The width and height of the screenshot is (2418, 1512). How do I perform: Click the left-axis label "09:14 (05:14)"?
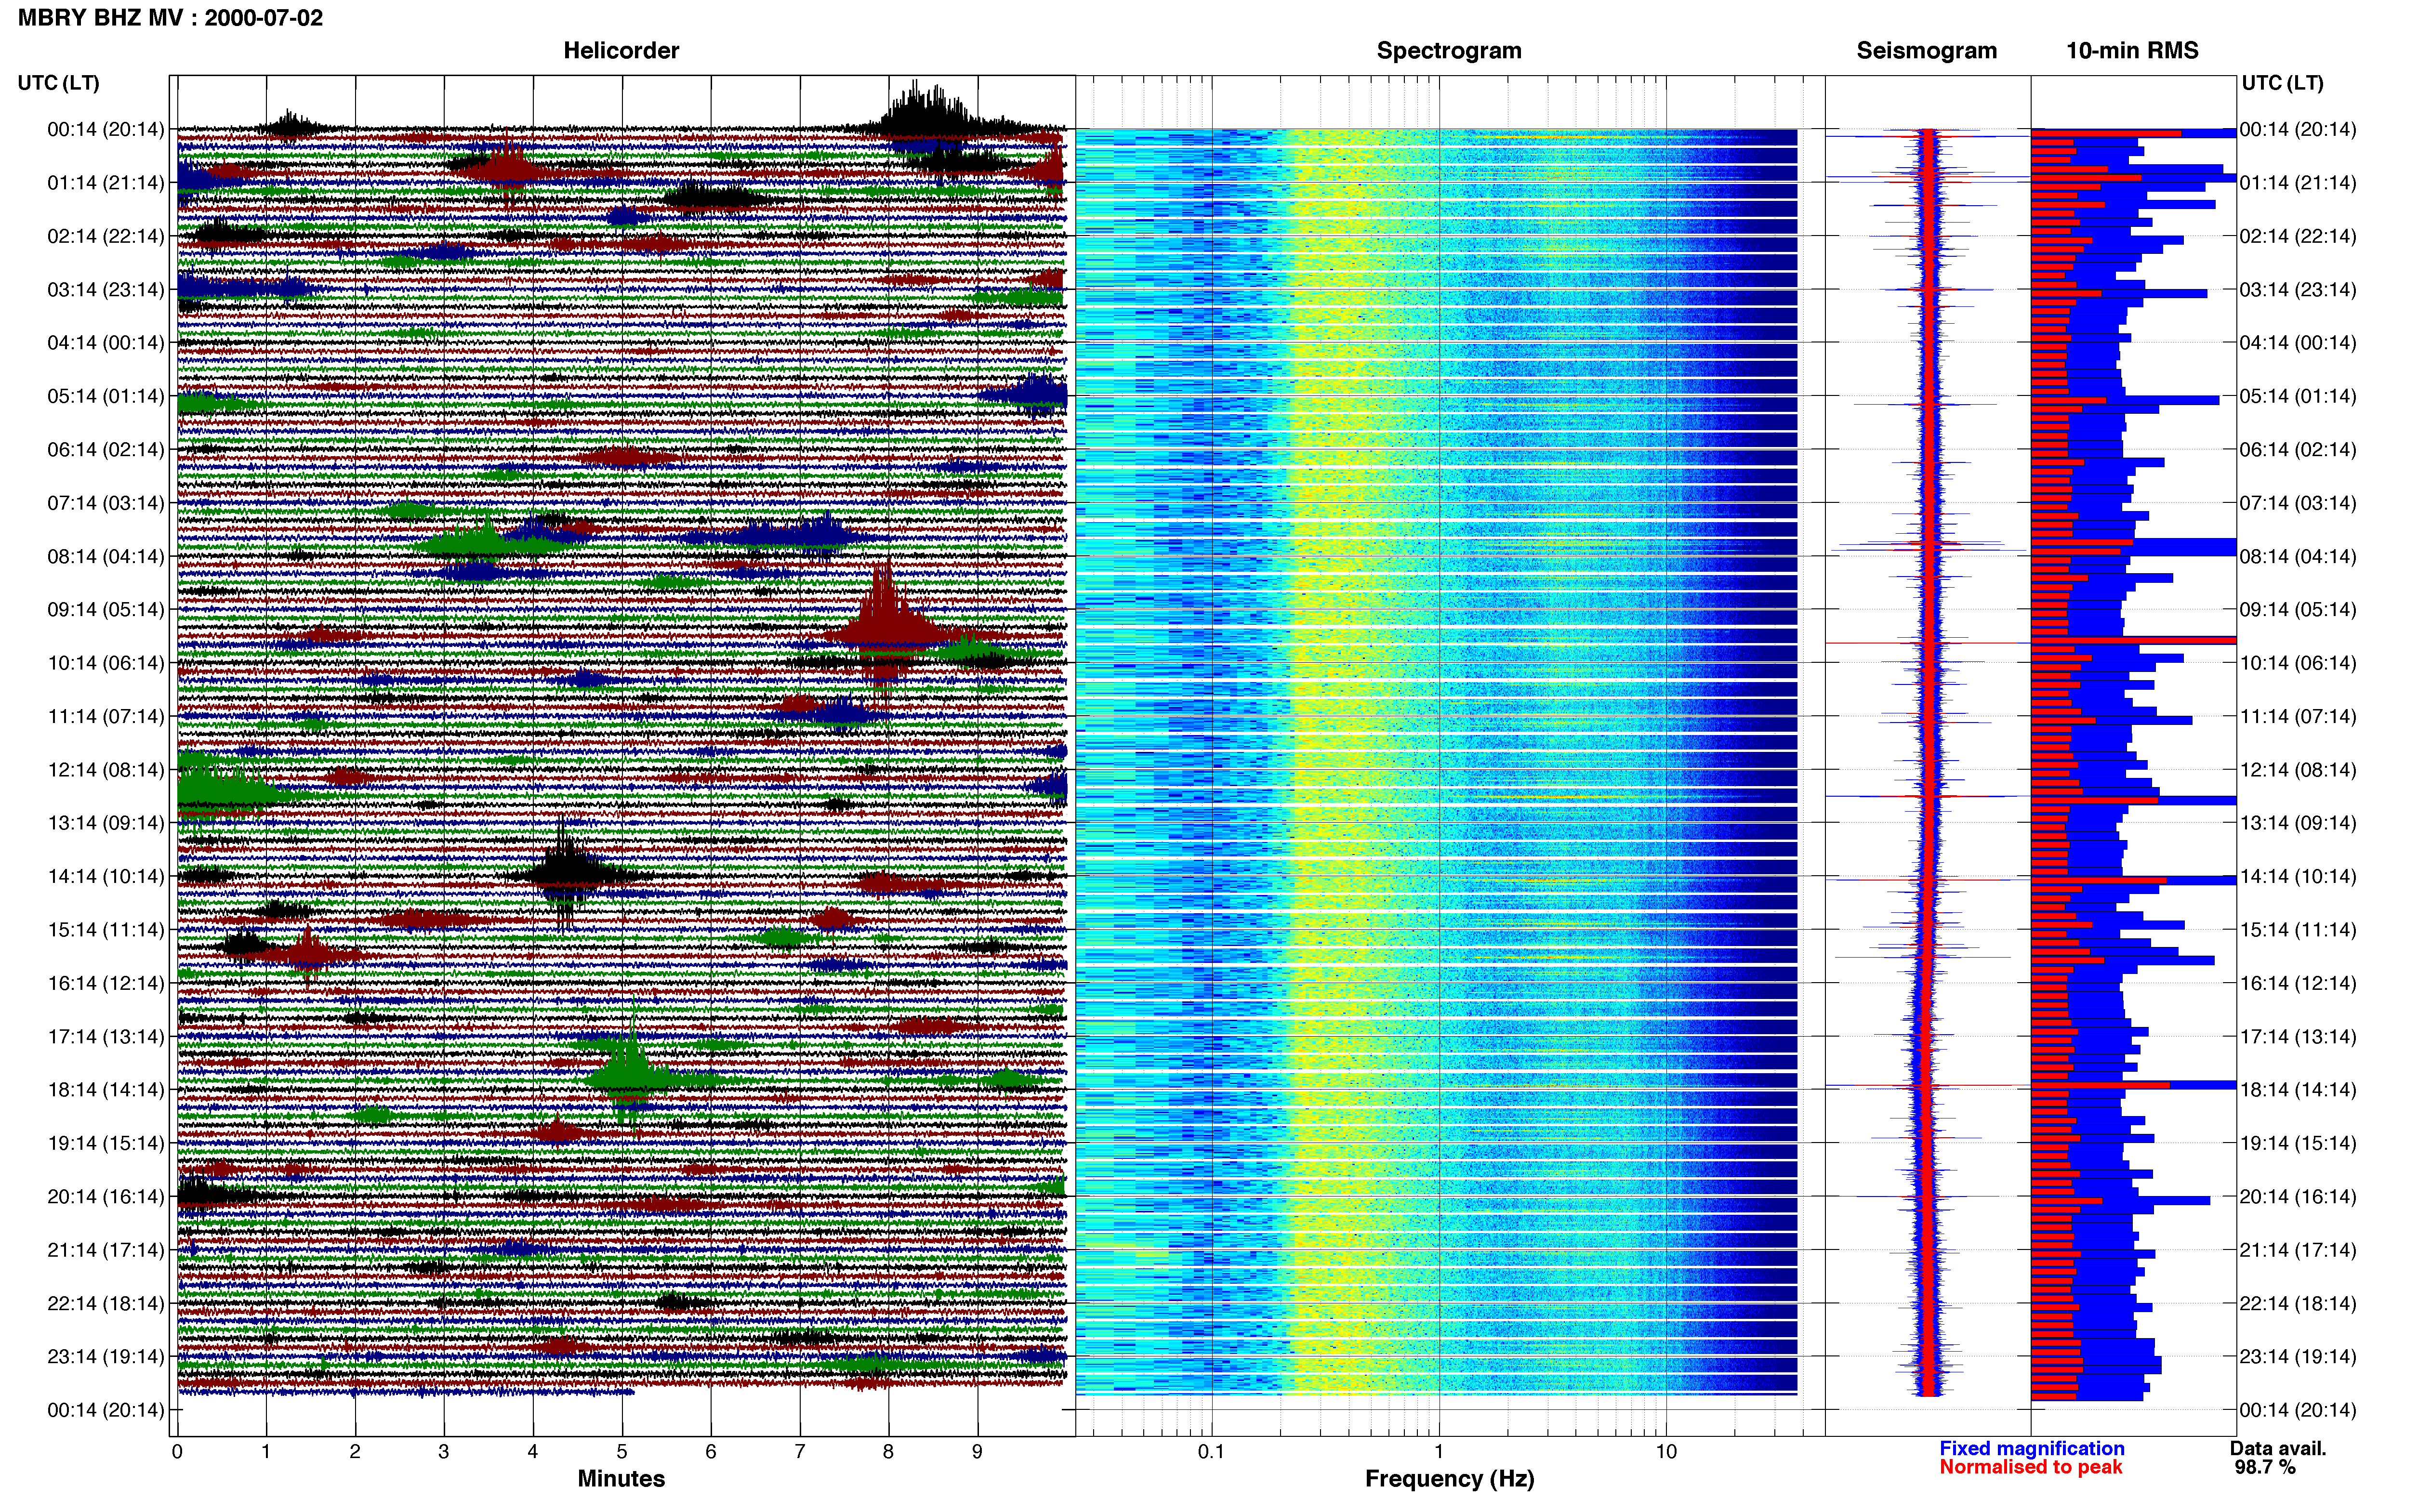tap(106, 610)
